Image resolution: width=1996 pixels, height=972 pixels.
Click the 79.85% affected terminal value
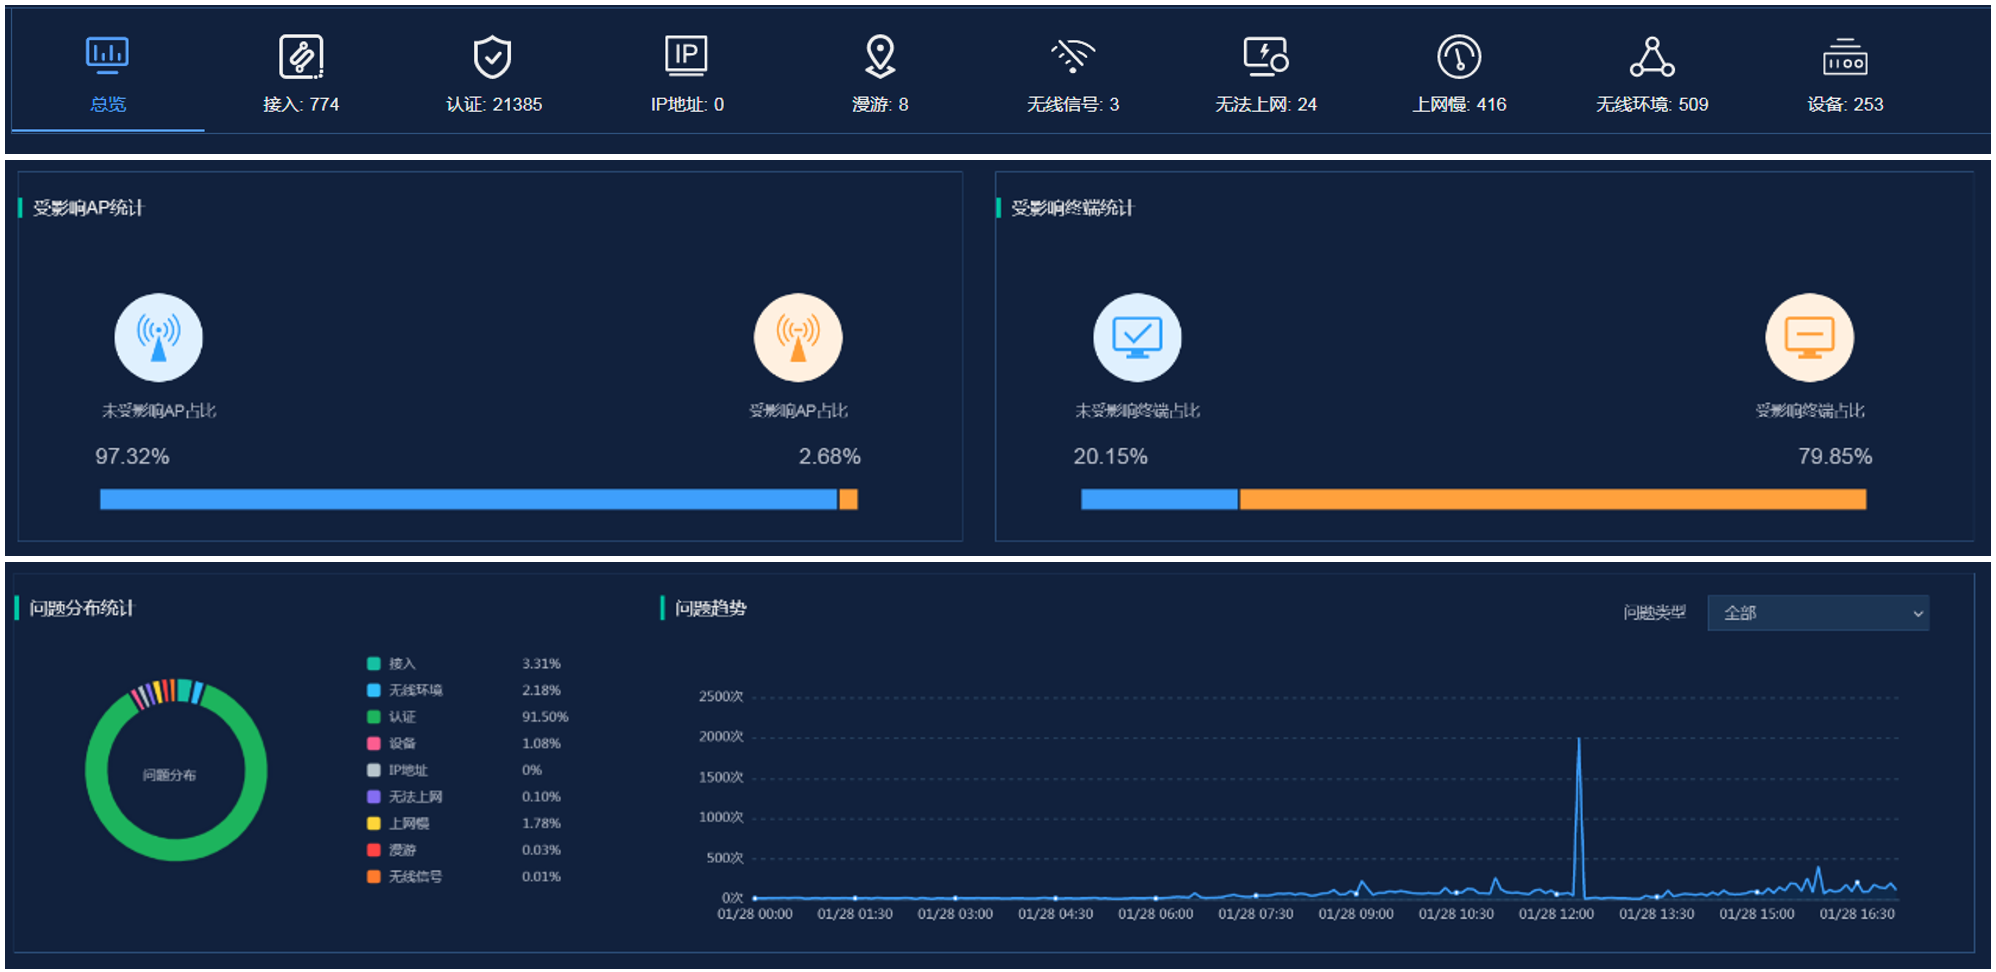coord(1835,456)
